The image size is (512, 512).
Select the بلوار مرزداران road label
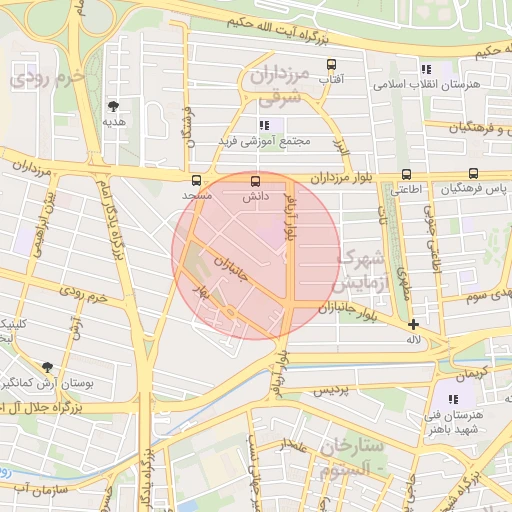click(x=341, y=178)
